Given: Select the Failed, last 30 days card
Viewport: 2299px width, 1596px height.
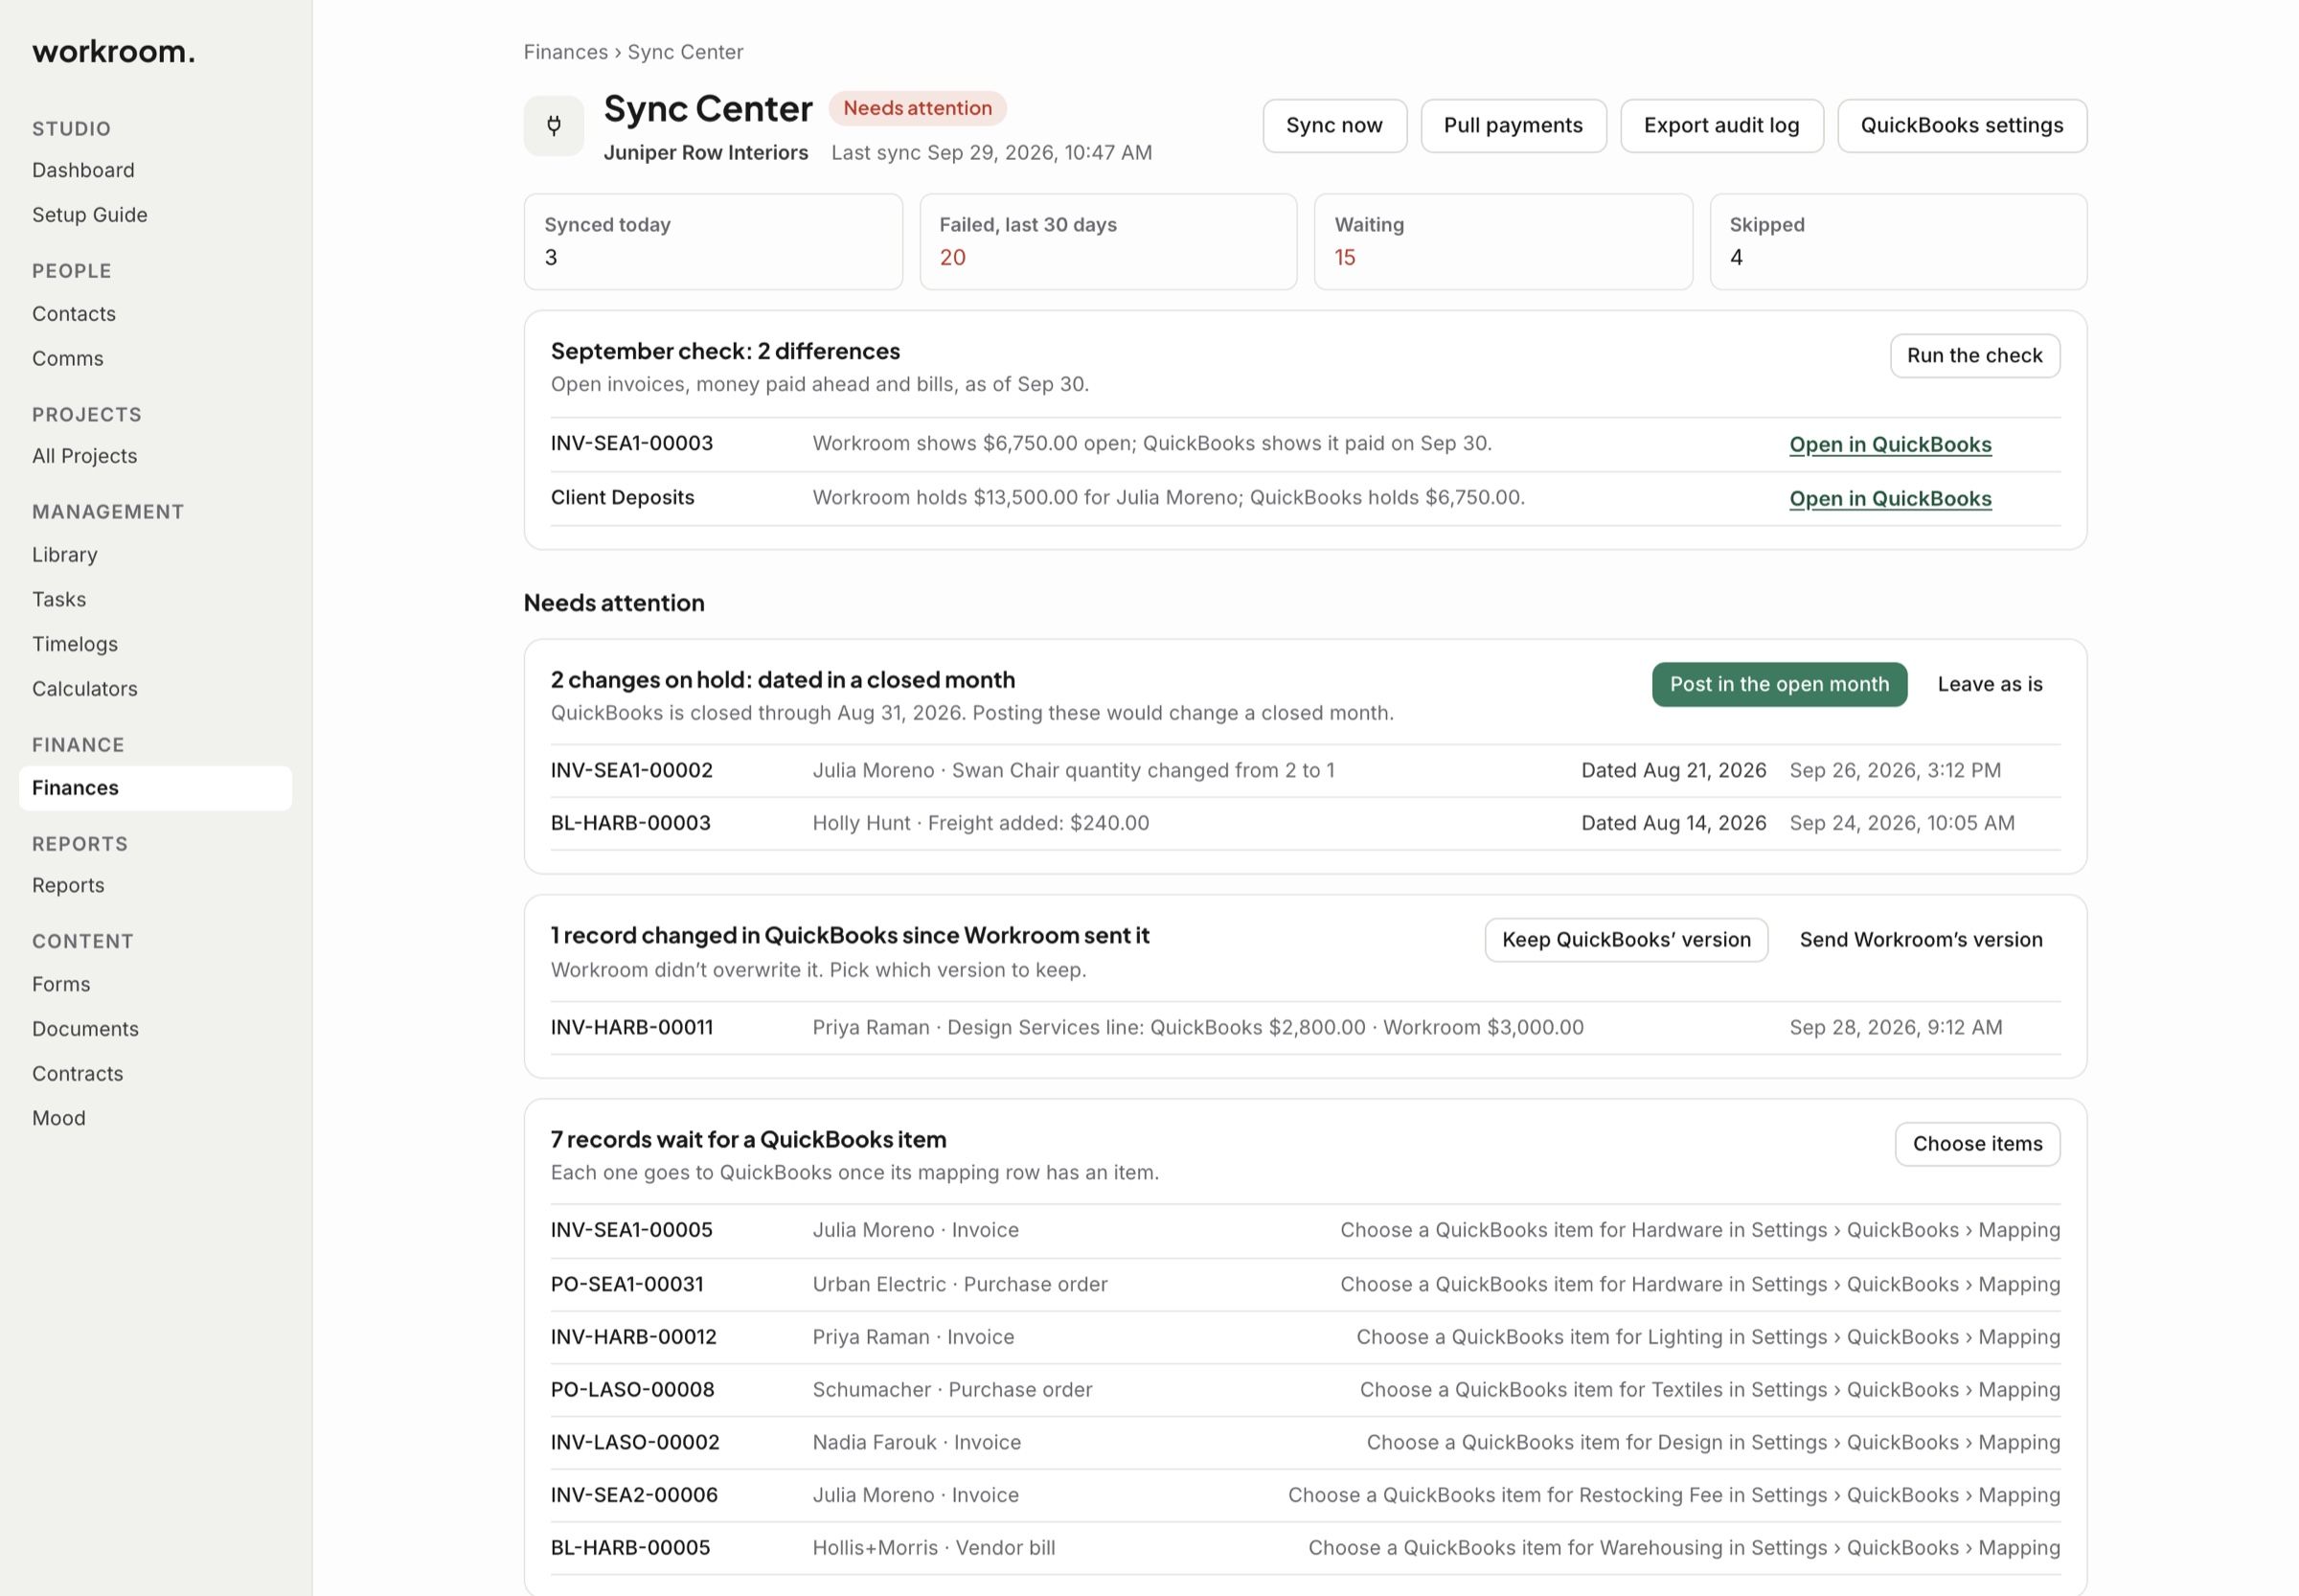Looking at the screenshot, I should pos(1108,241).
